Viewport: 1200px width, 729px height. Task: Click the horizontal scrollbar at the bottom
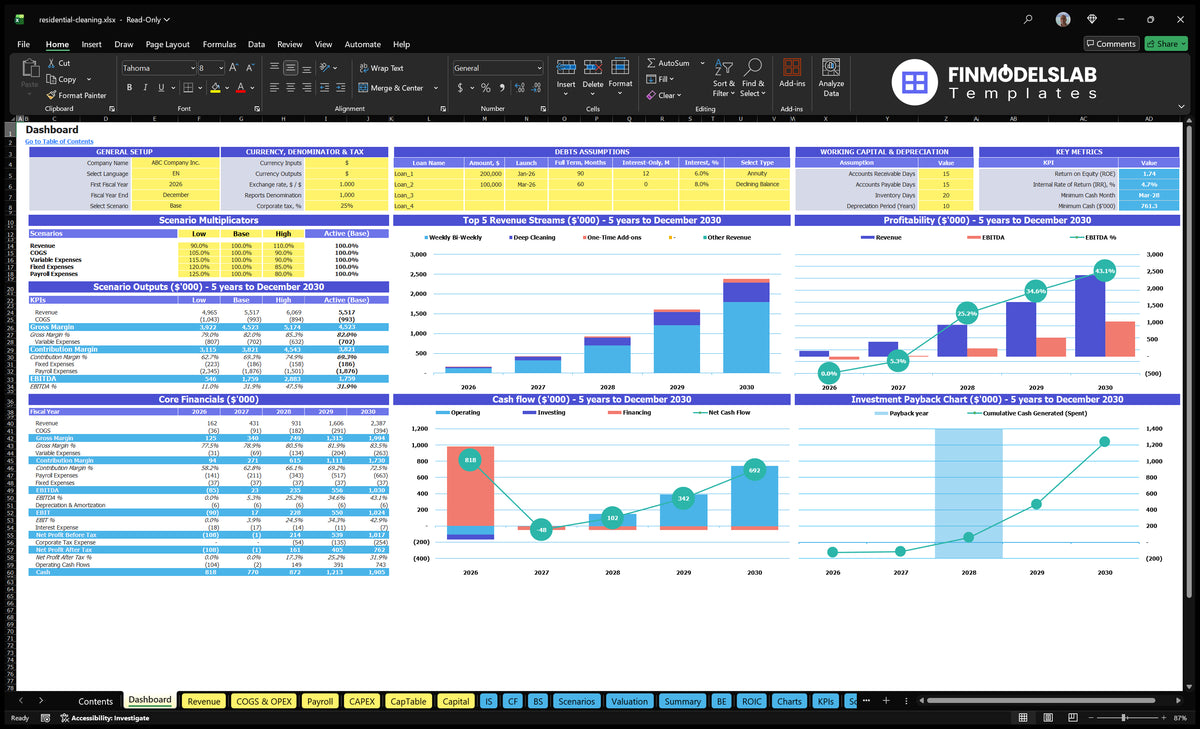pyautogui.click(x=1043, y=701)
